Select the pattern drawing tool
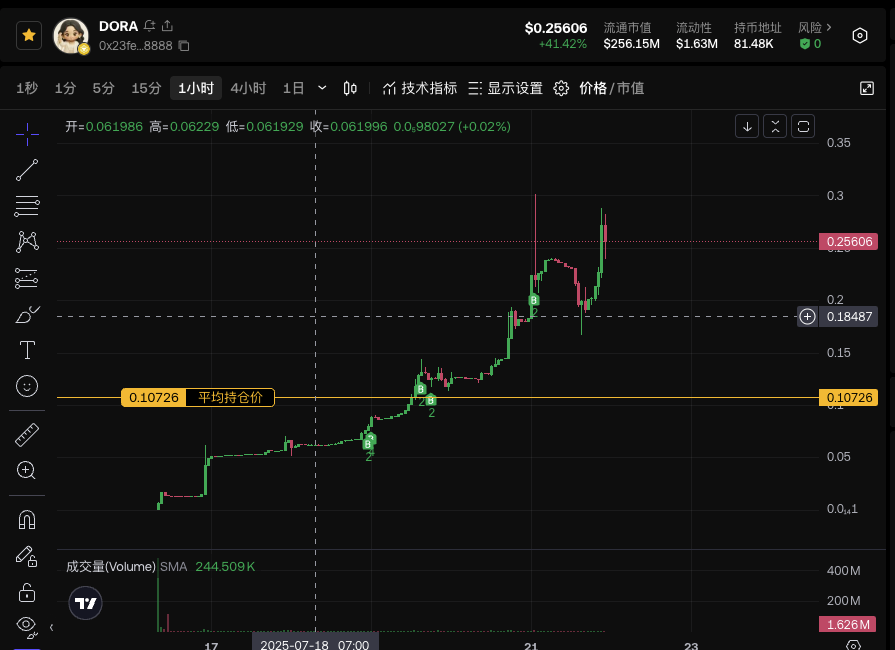The image size is (895, 650). pyautogui.click(x=27, y=242)
